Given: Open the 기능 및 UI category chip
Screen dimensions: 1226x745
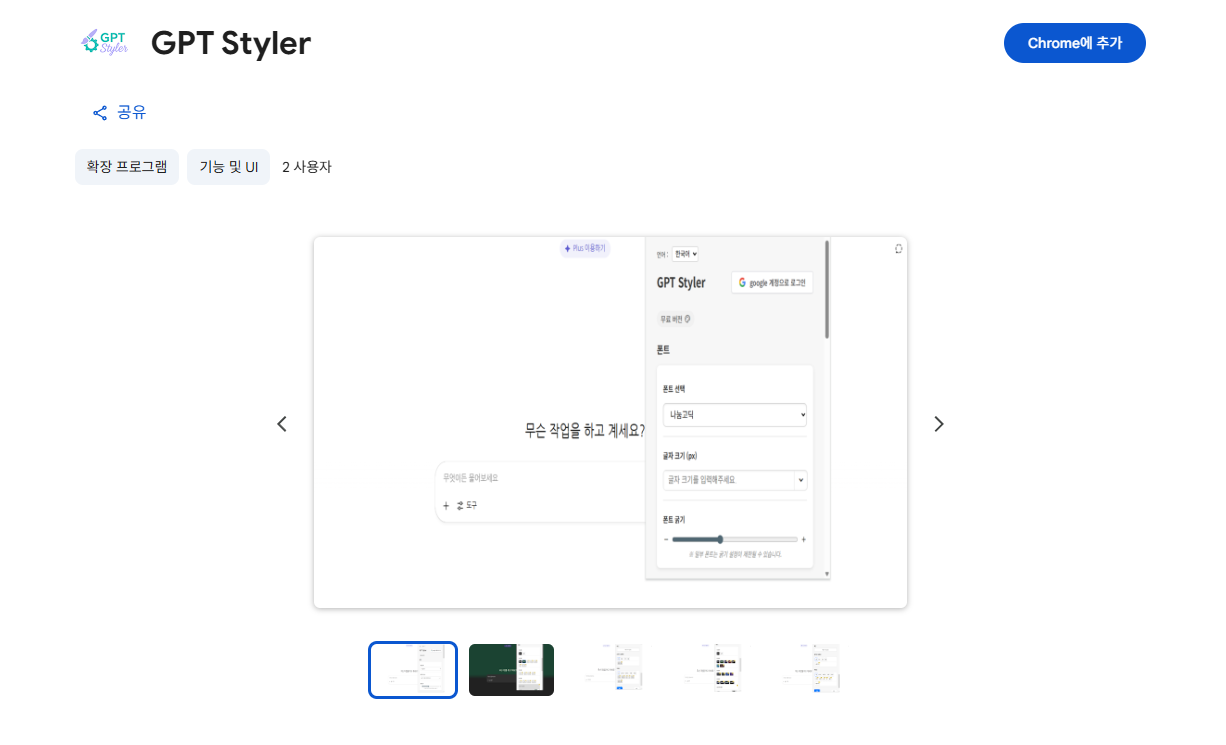Looking at the screenshot, I should (x=228, y=167).
